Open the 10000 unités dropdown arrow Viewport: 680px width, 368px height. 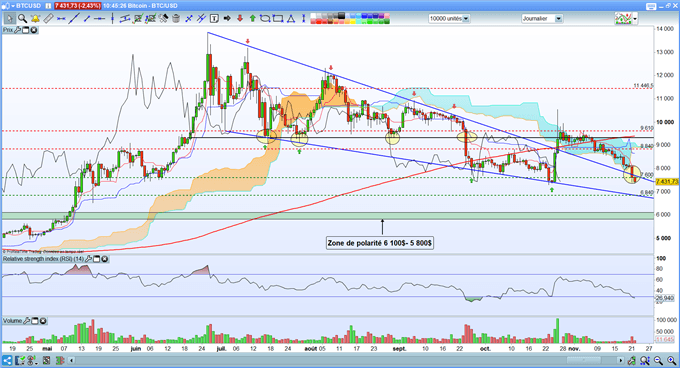pyautogui.click(x=466, y=19)
